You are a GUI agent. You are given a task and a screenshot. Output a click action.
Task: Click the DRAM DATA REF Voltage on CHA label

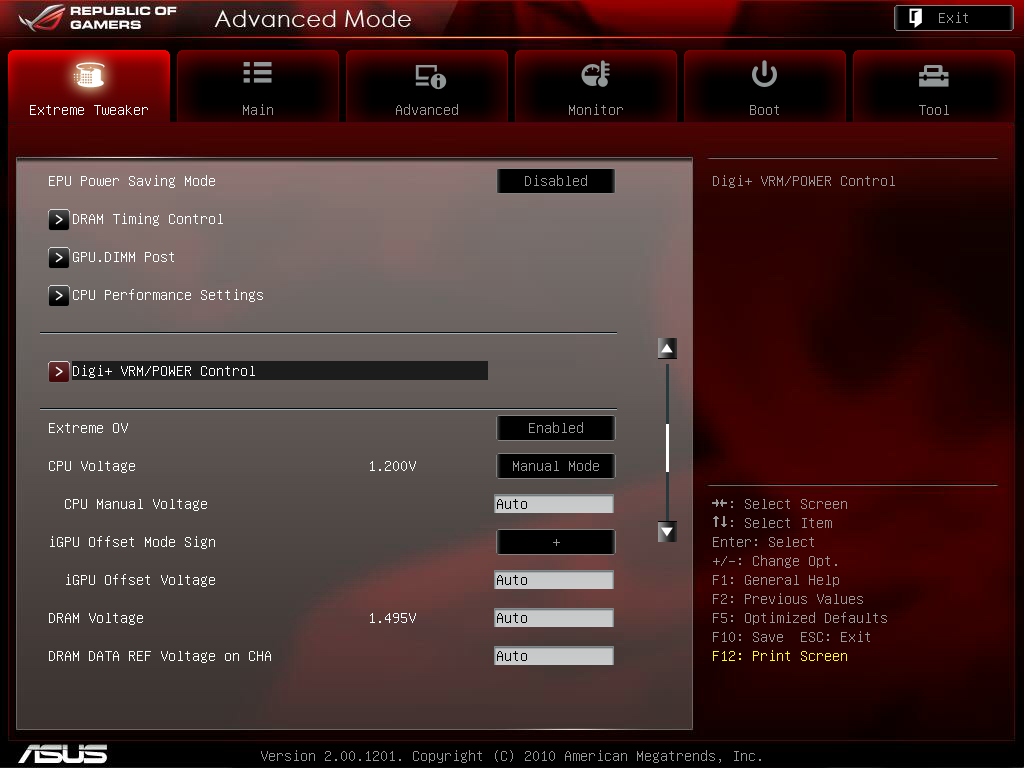pos(160,656)
